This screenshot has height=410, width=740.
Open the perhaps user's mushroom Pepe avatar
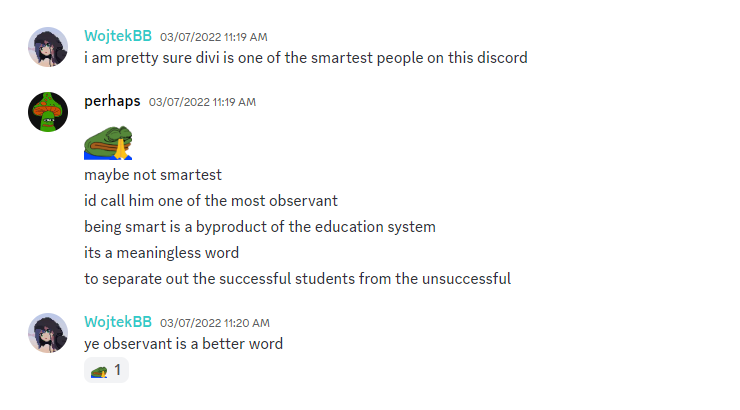(x=47, y=111)
